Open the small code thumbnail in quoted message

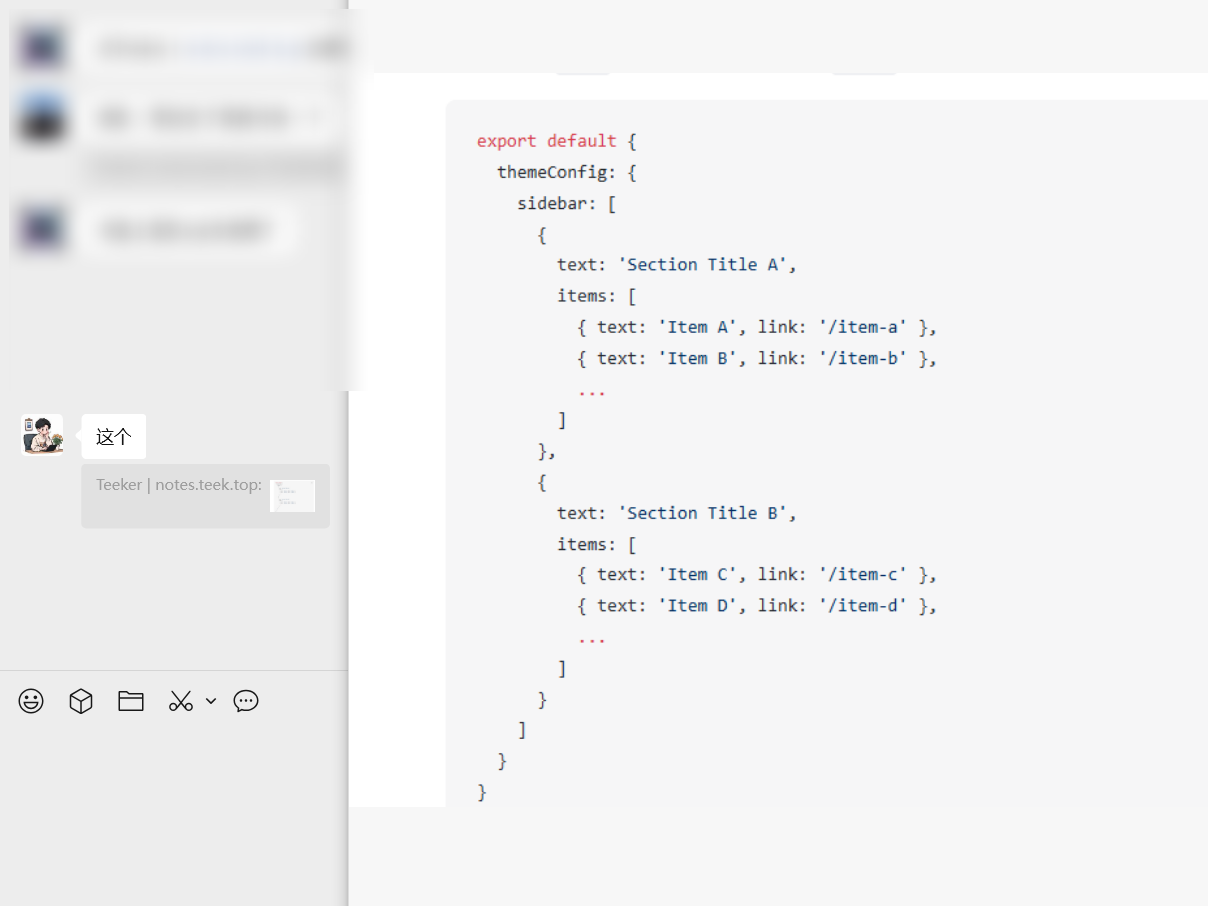point(292,495)
